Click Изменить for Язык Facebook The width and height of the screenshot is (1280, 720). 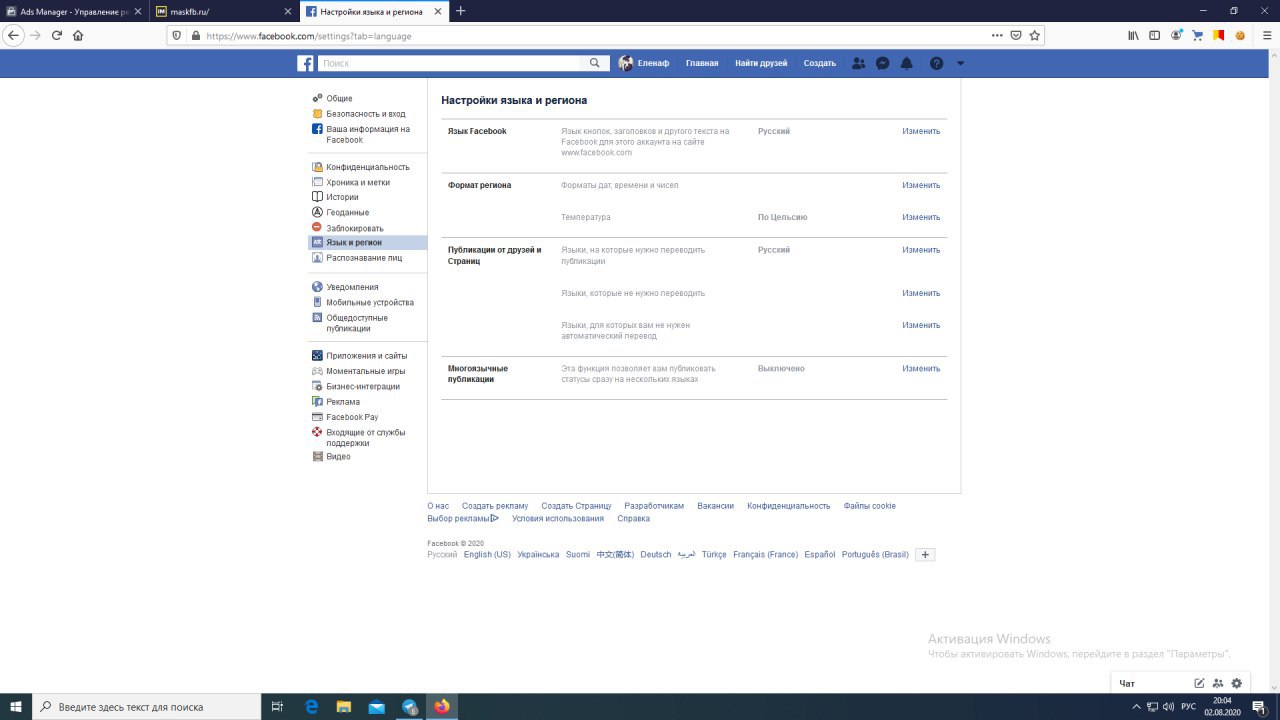921,131
